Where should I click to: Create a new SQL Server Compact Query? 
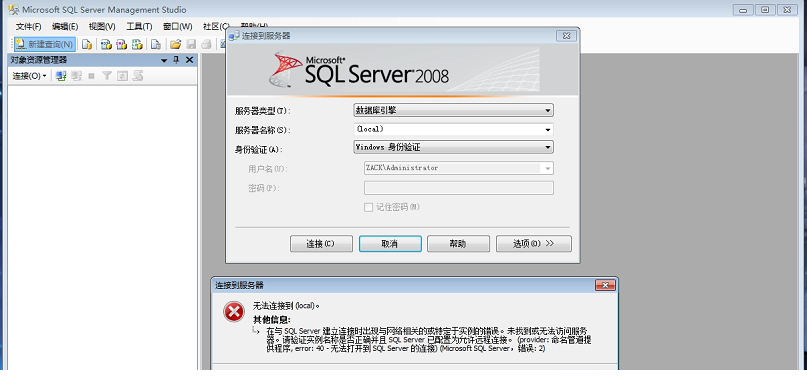point(155,44)
